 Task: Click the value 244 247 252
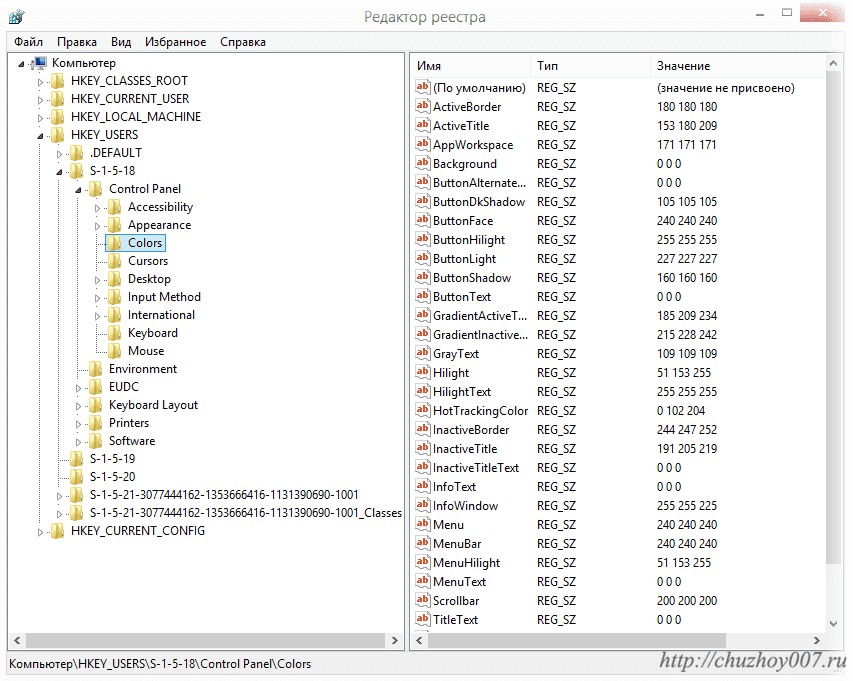[x=687, y=430]
